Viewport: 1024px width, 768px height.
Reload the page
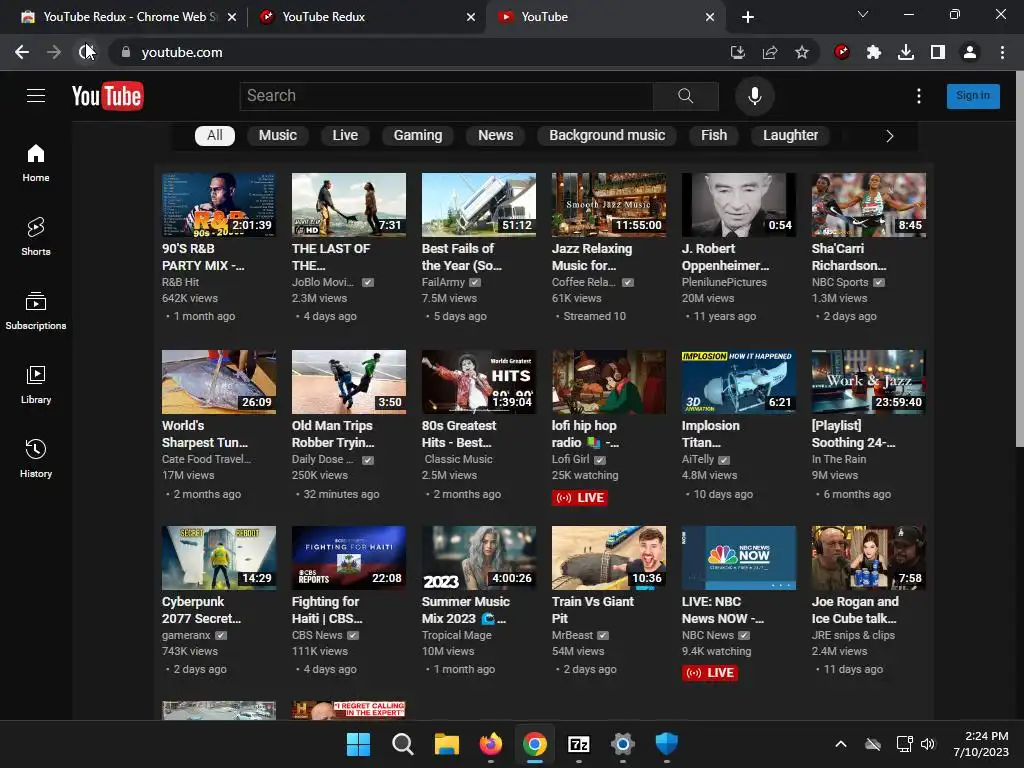(86, 52)
